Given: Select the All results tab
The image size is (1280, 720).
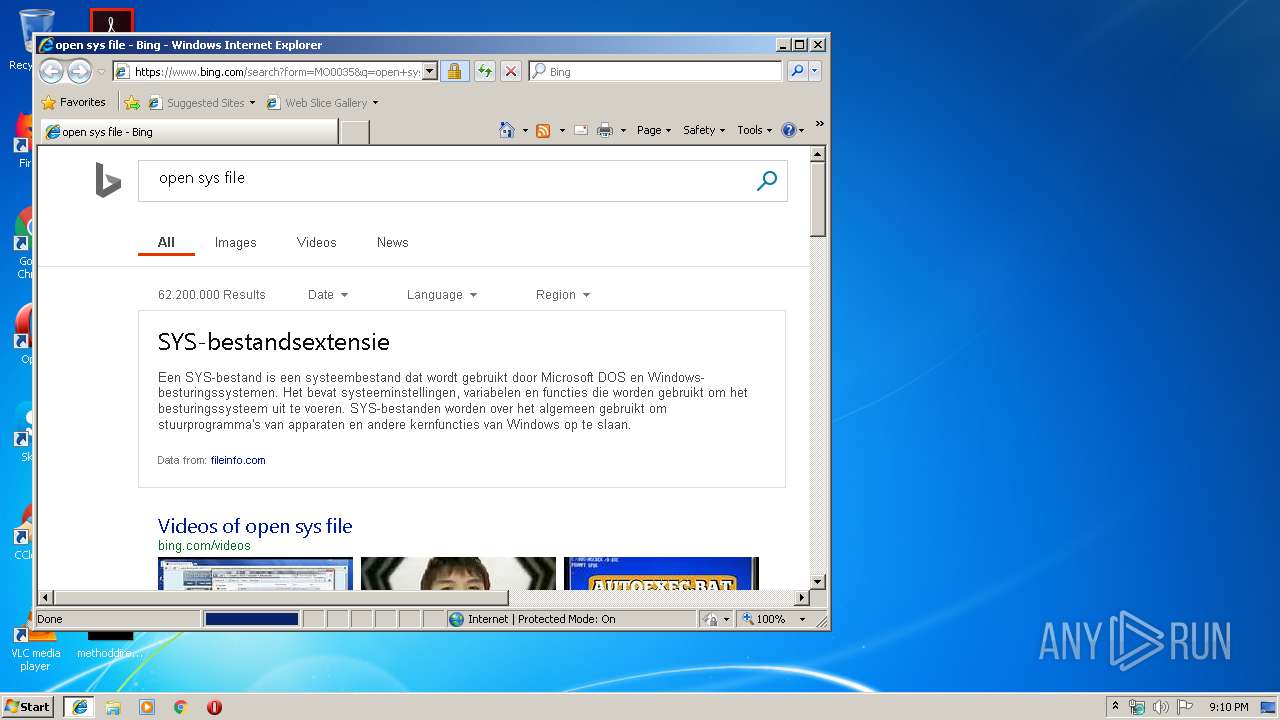Looking at the screenshot, I should pos(166,242).
